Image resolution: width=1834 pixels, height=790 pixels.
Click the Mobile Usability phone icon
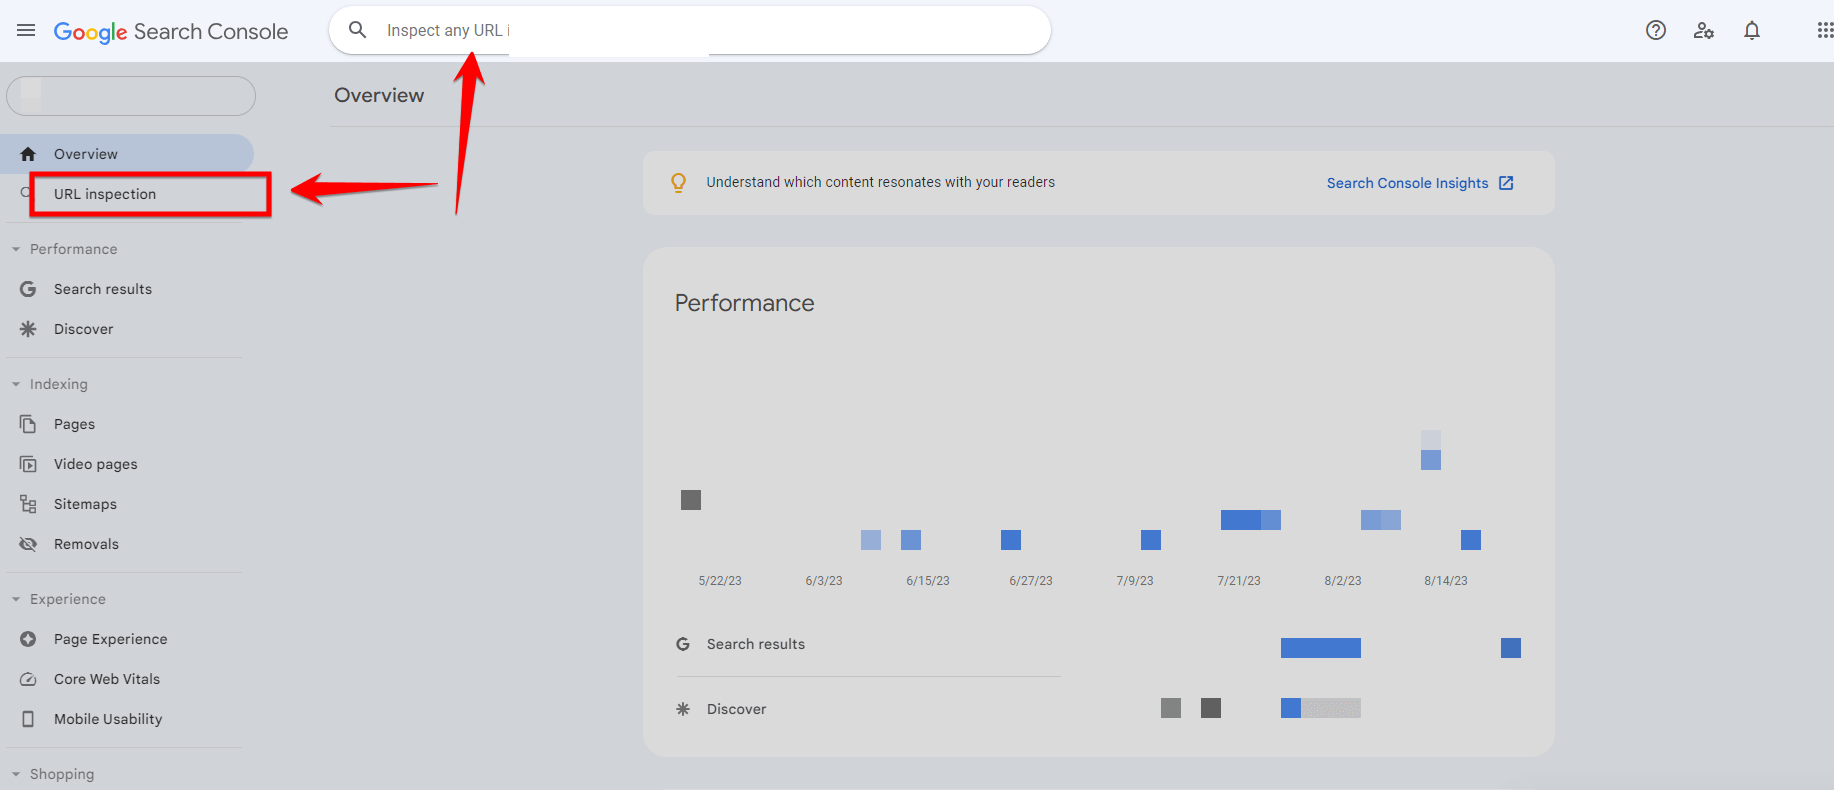tap(28, 719)
